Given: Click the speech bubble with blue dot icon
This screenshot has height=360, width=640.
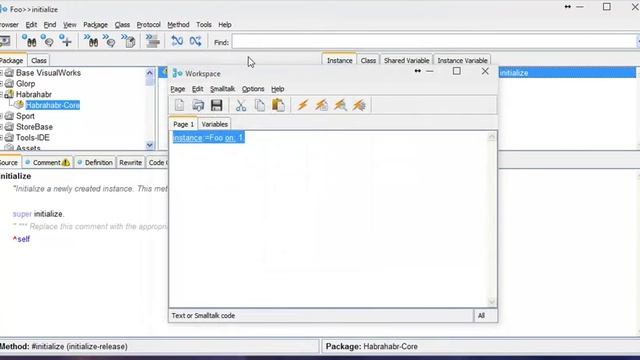Looking at the screenshot, I should 47,41.
